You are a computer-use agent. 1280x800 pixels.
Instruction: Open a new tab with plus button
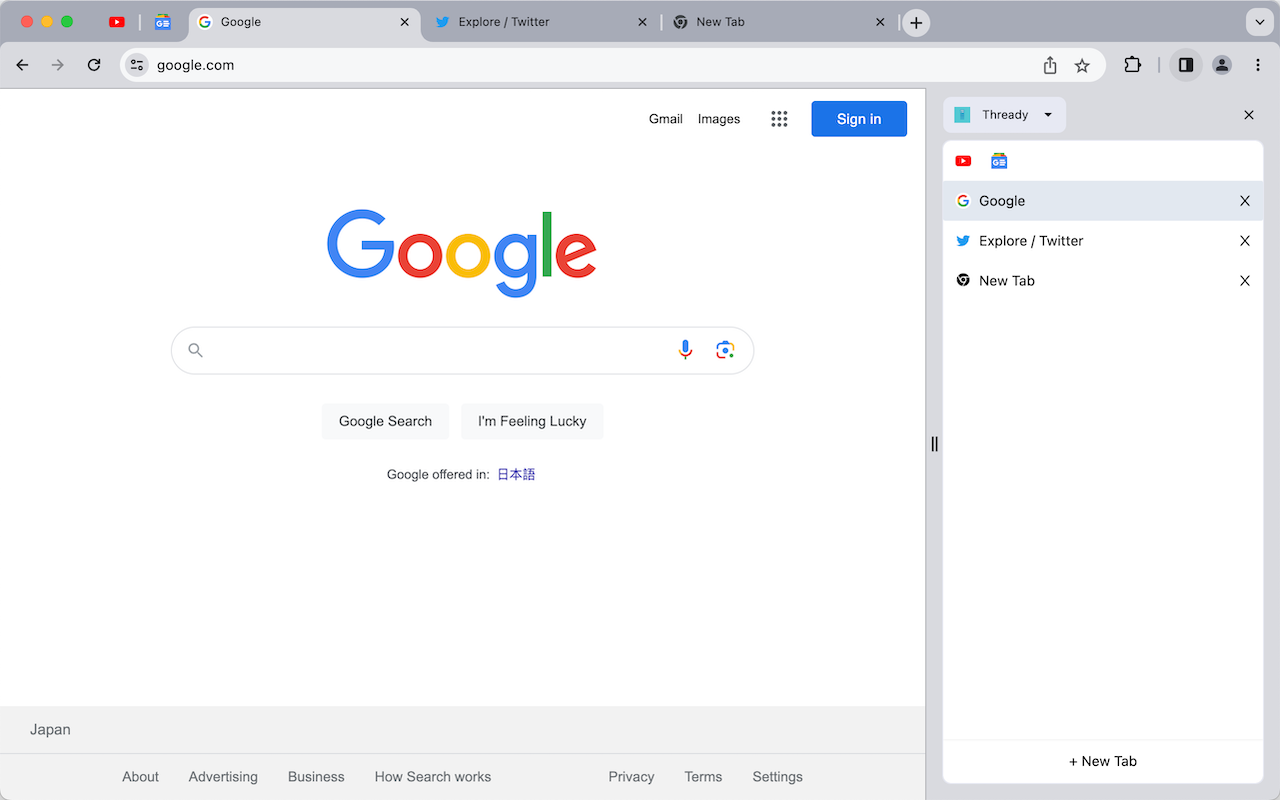916,22
